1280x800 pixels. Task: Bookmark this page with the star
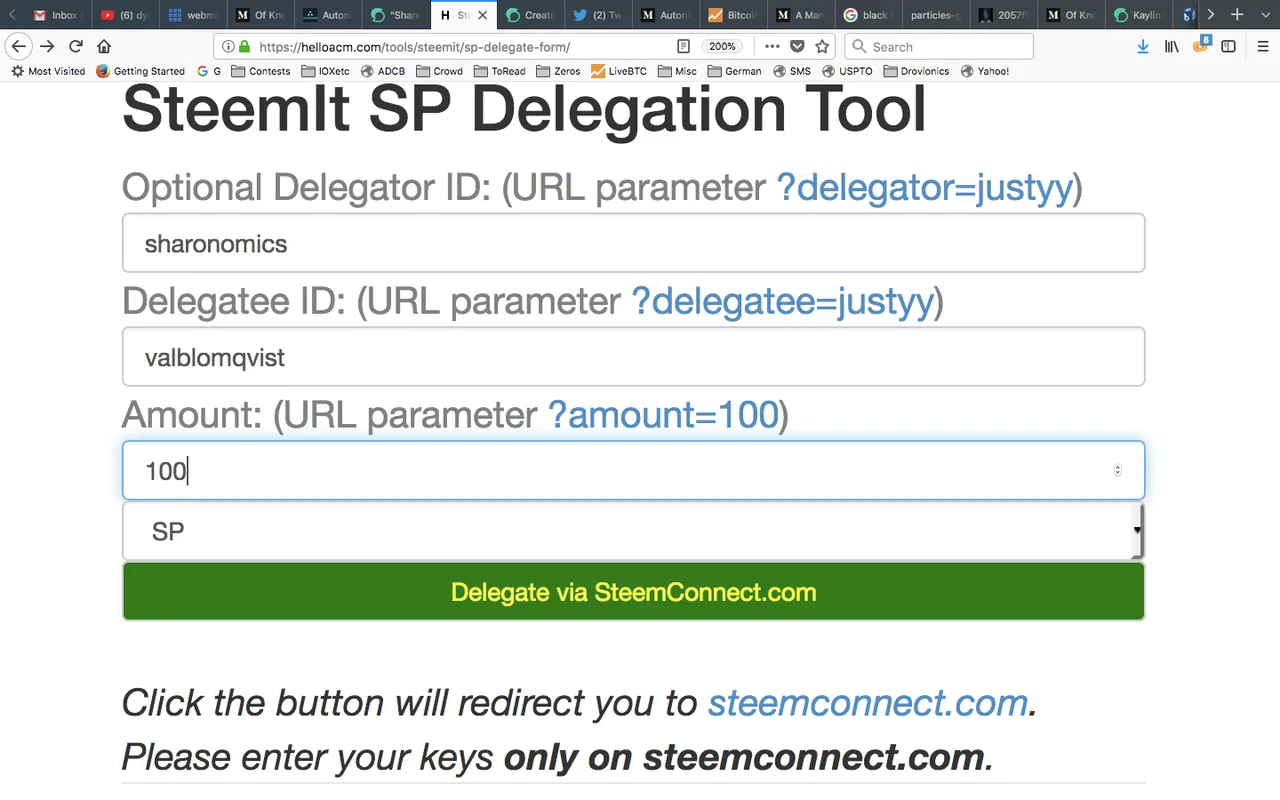coord(822,46)
